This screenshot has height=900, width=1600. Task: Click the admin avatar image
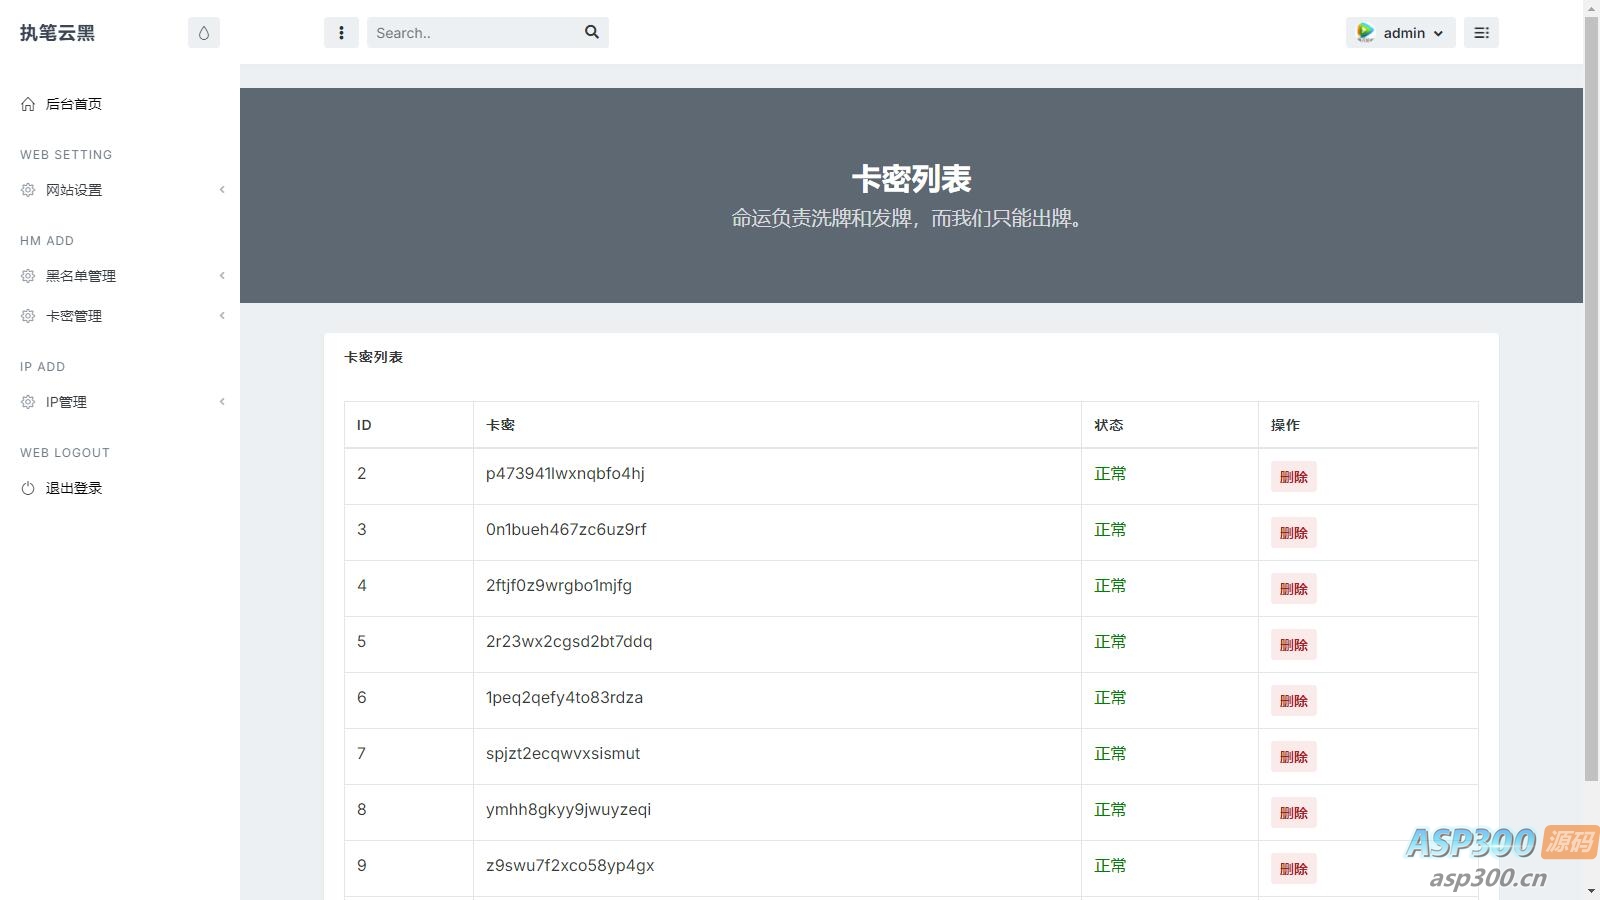1365,33
